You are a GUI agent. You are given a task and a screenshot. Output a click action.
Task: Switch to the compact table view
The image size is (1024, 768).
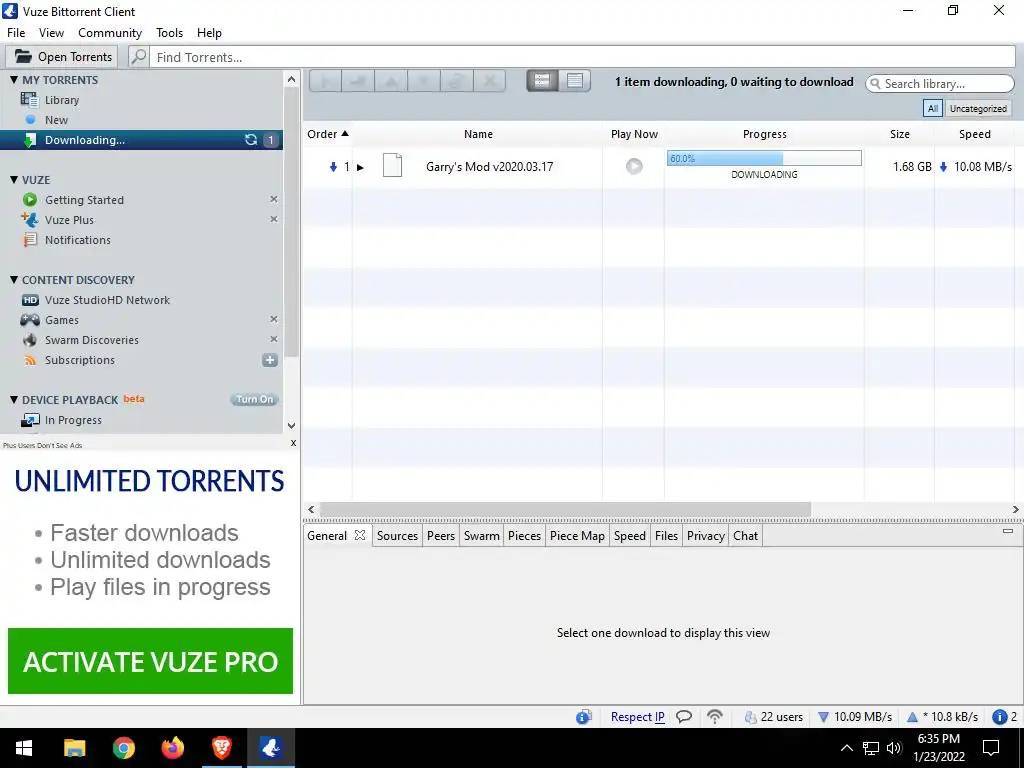575,80
